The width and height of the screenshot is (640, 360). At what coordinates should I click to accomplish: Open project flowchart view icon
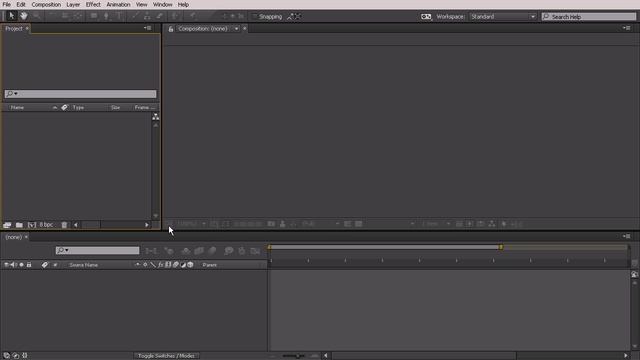156,117
